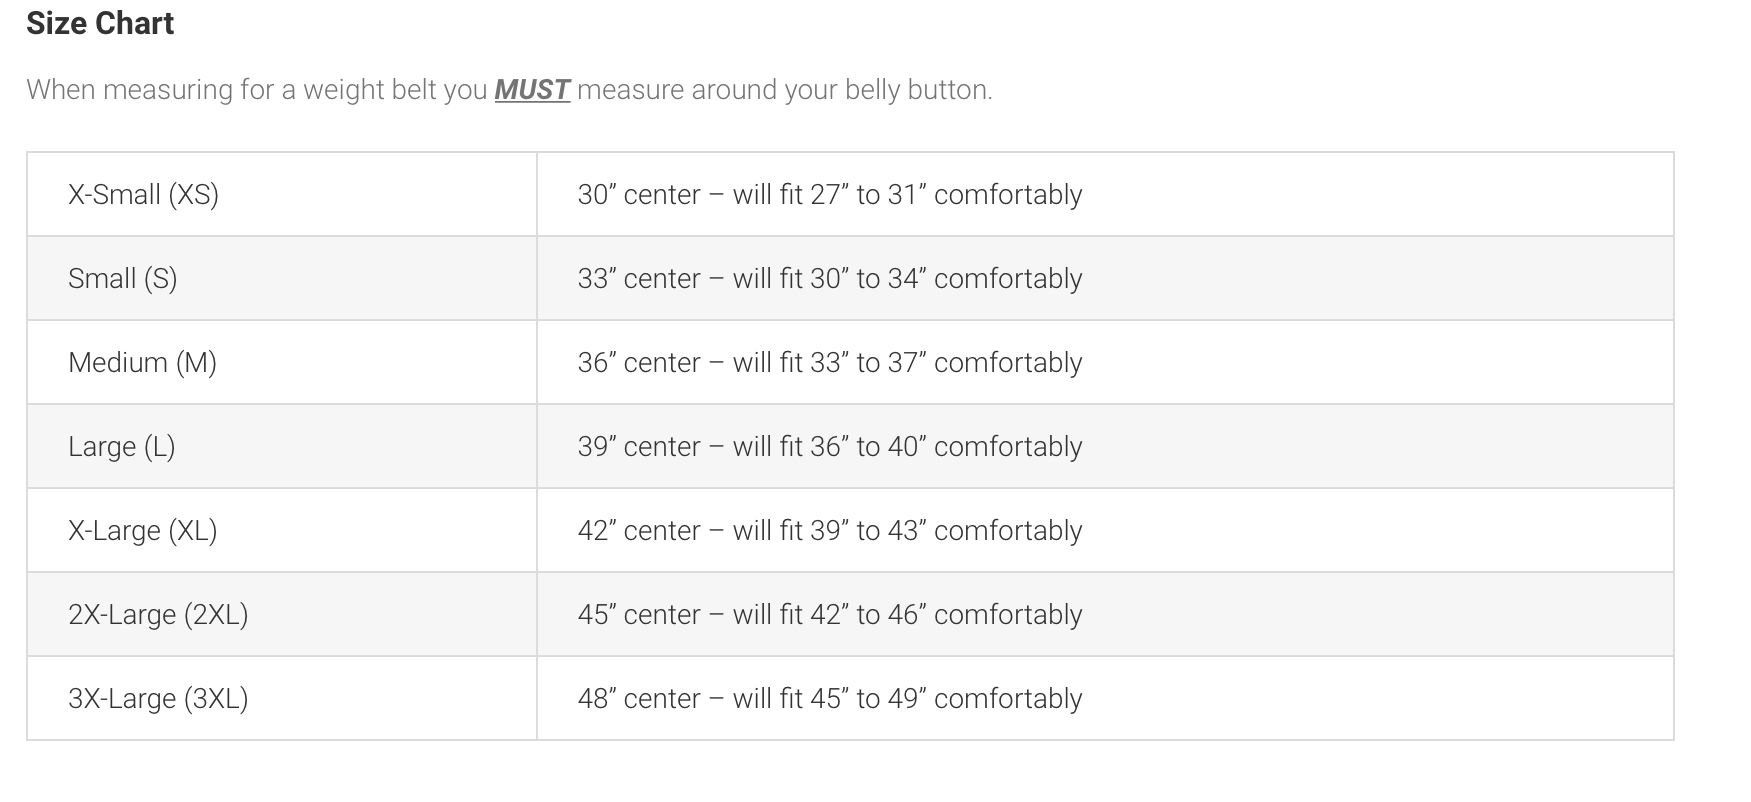Screen dimensions: 1751x802
Task: Click the text 'fit 36” to 40” comfortably'
Action: pyautogui.click(x=931, y=446)
